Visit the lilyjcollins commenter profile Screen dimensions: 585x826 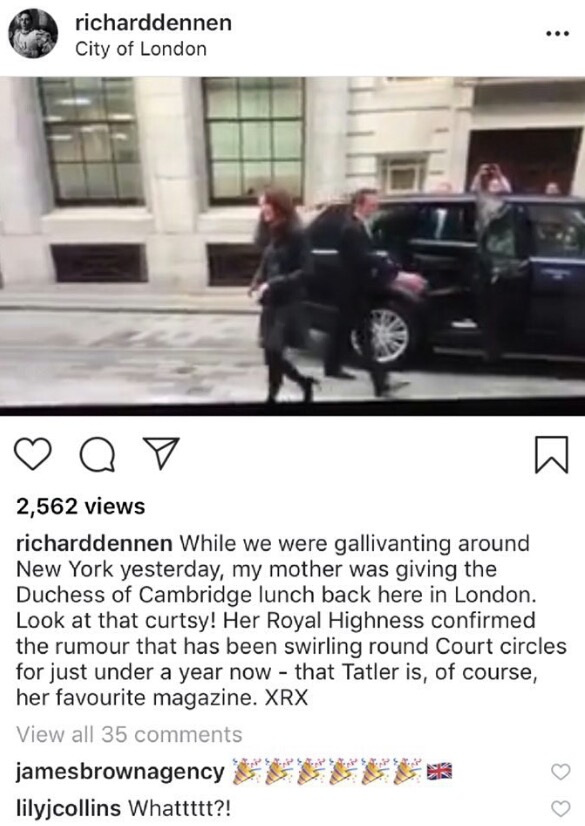click(68, 808)
